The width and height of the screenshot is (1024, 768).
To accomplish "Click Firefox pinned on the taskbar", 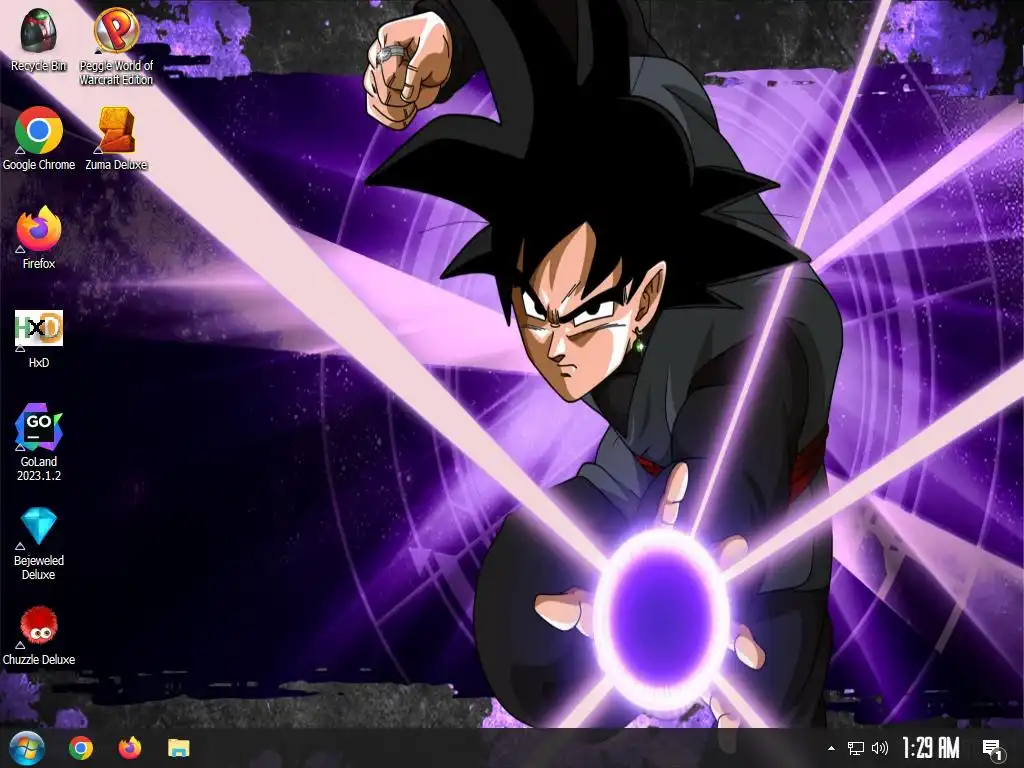I will tap(129, 747).
